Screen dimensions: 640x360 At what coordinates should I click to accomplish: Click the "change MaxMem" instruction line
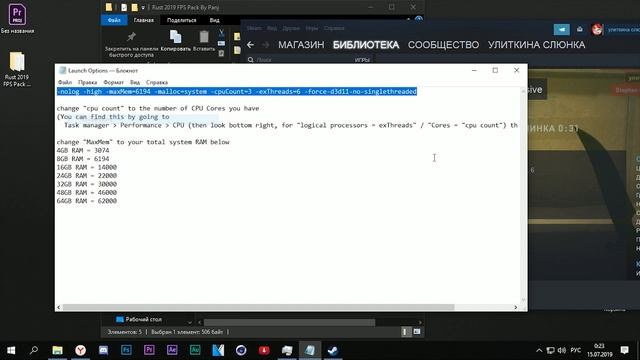coord(143,142)
